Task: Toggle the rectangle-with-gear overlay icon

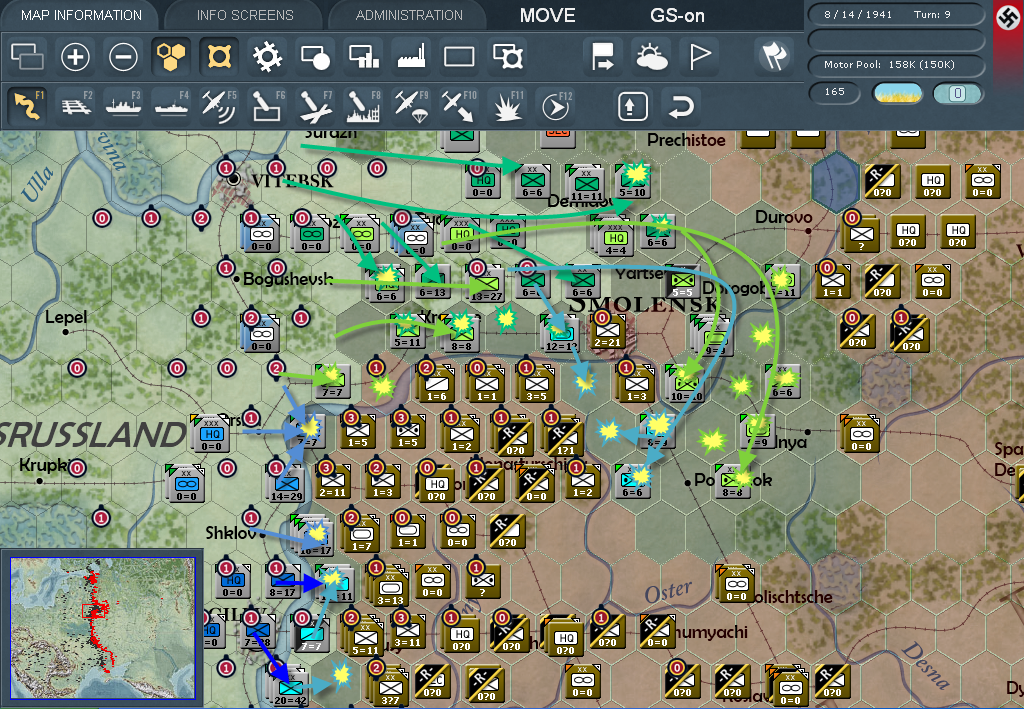Action: [507, 57]
